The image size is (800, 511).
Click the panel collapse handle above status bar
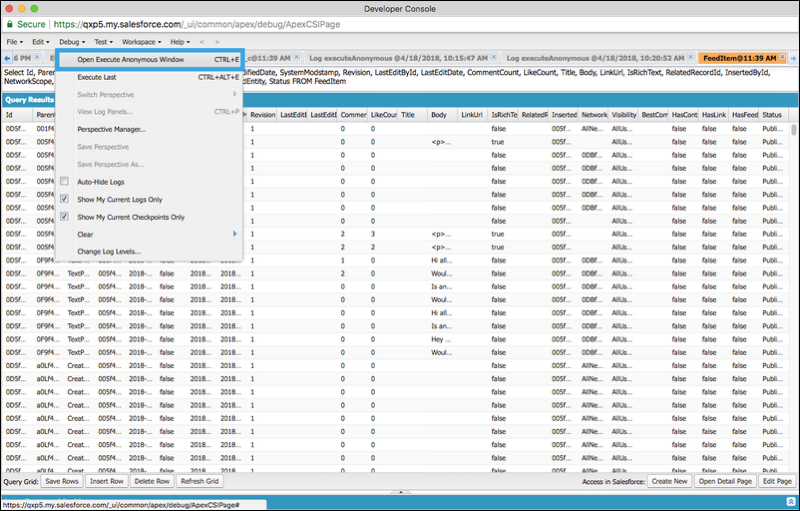pyautogui.click(x=400, y=492)
